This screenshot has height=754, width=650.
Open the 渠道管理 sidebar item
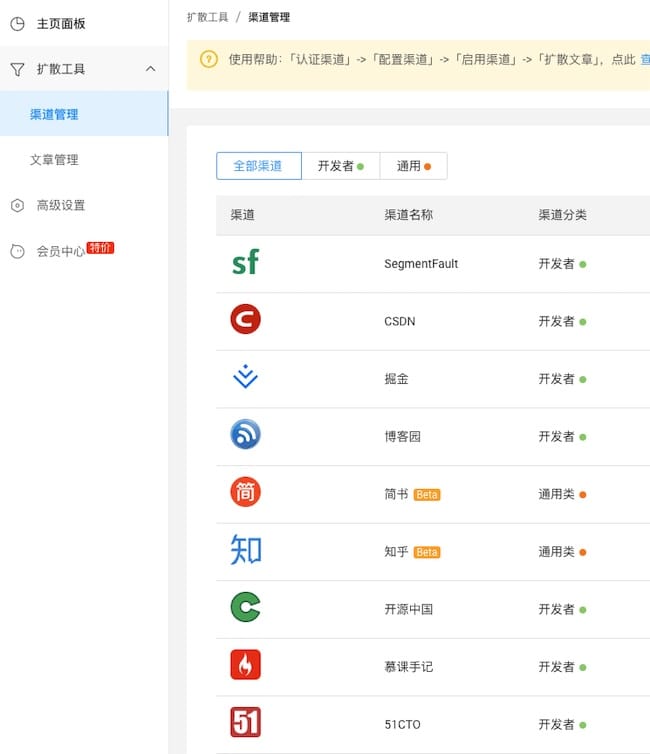tap(84, 114)
